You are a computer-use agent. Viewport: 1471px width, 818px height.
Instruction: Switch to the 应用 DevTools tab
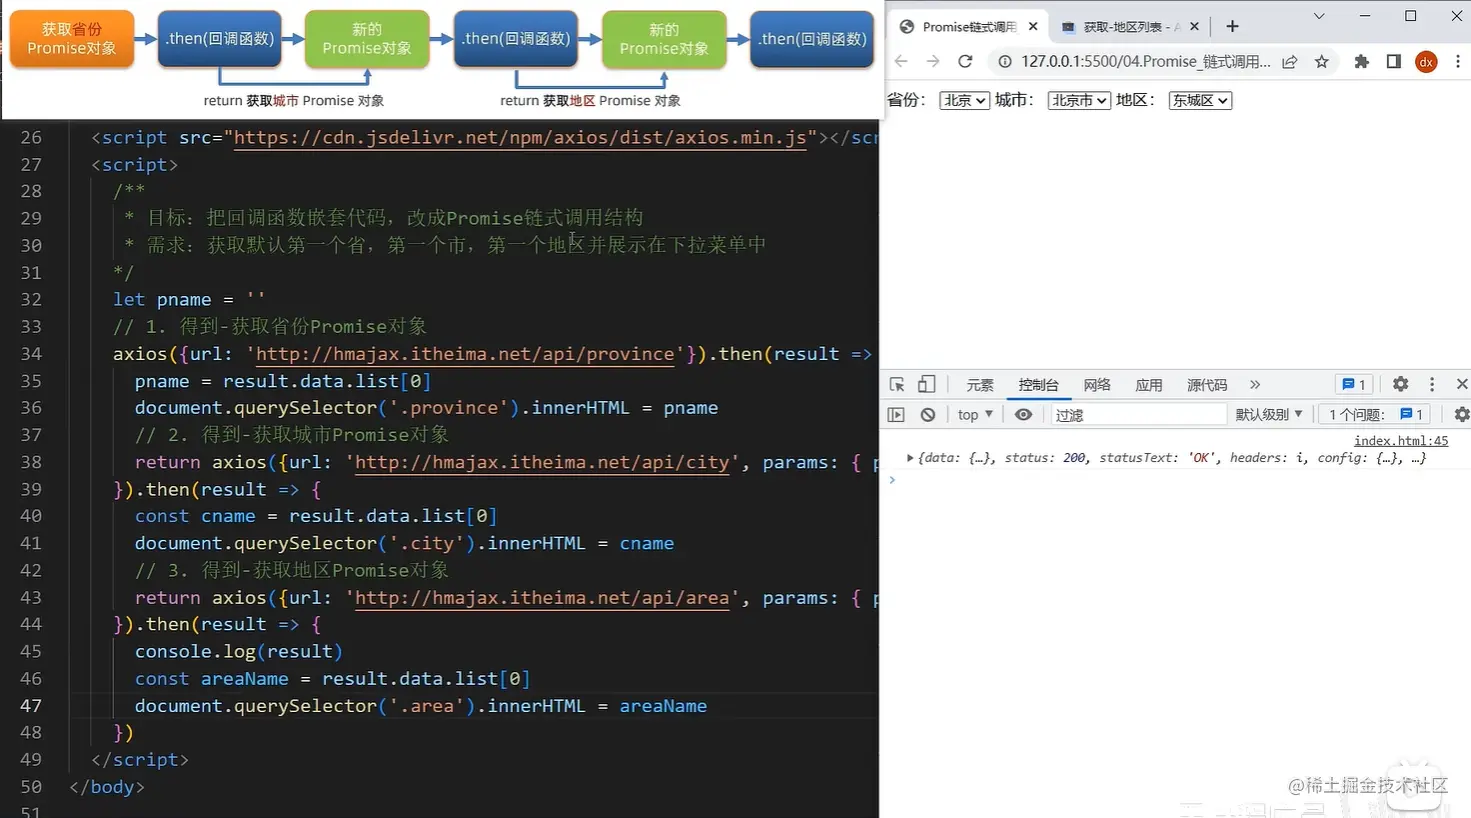click(x=1149, y=385)
